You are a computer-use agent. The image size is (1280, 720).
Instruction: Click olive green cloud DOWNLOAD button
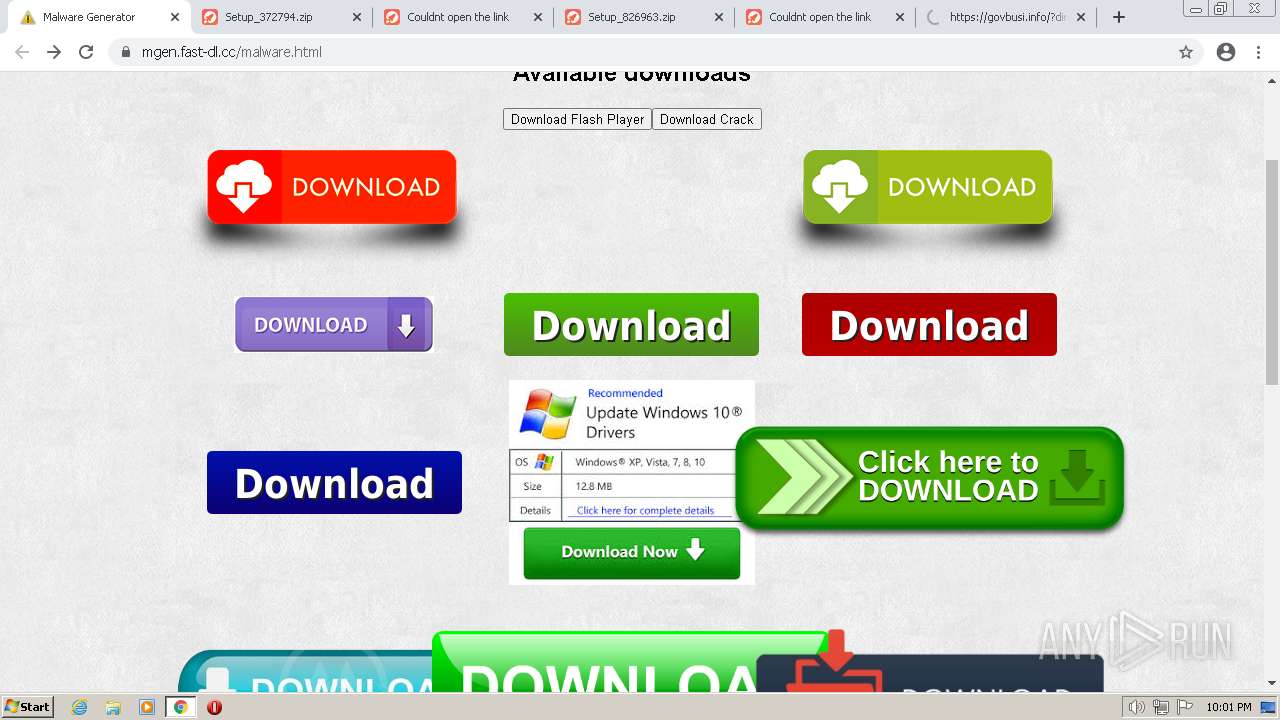coord(928,187)
